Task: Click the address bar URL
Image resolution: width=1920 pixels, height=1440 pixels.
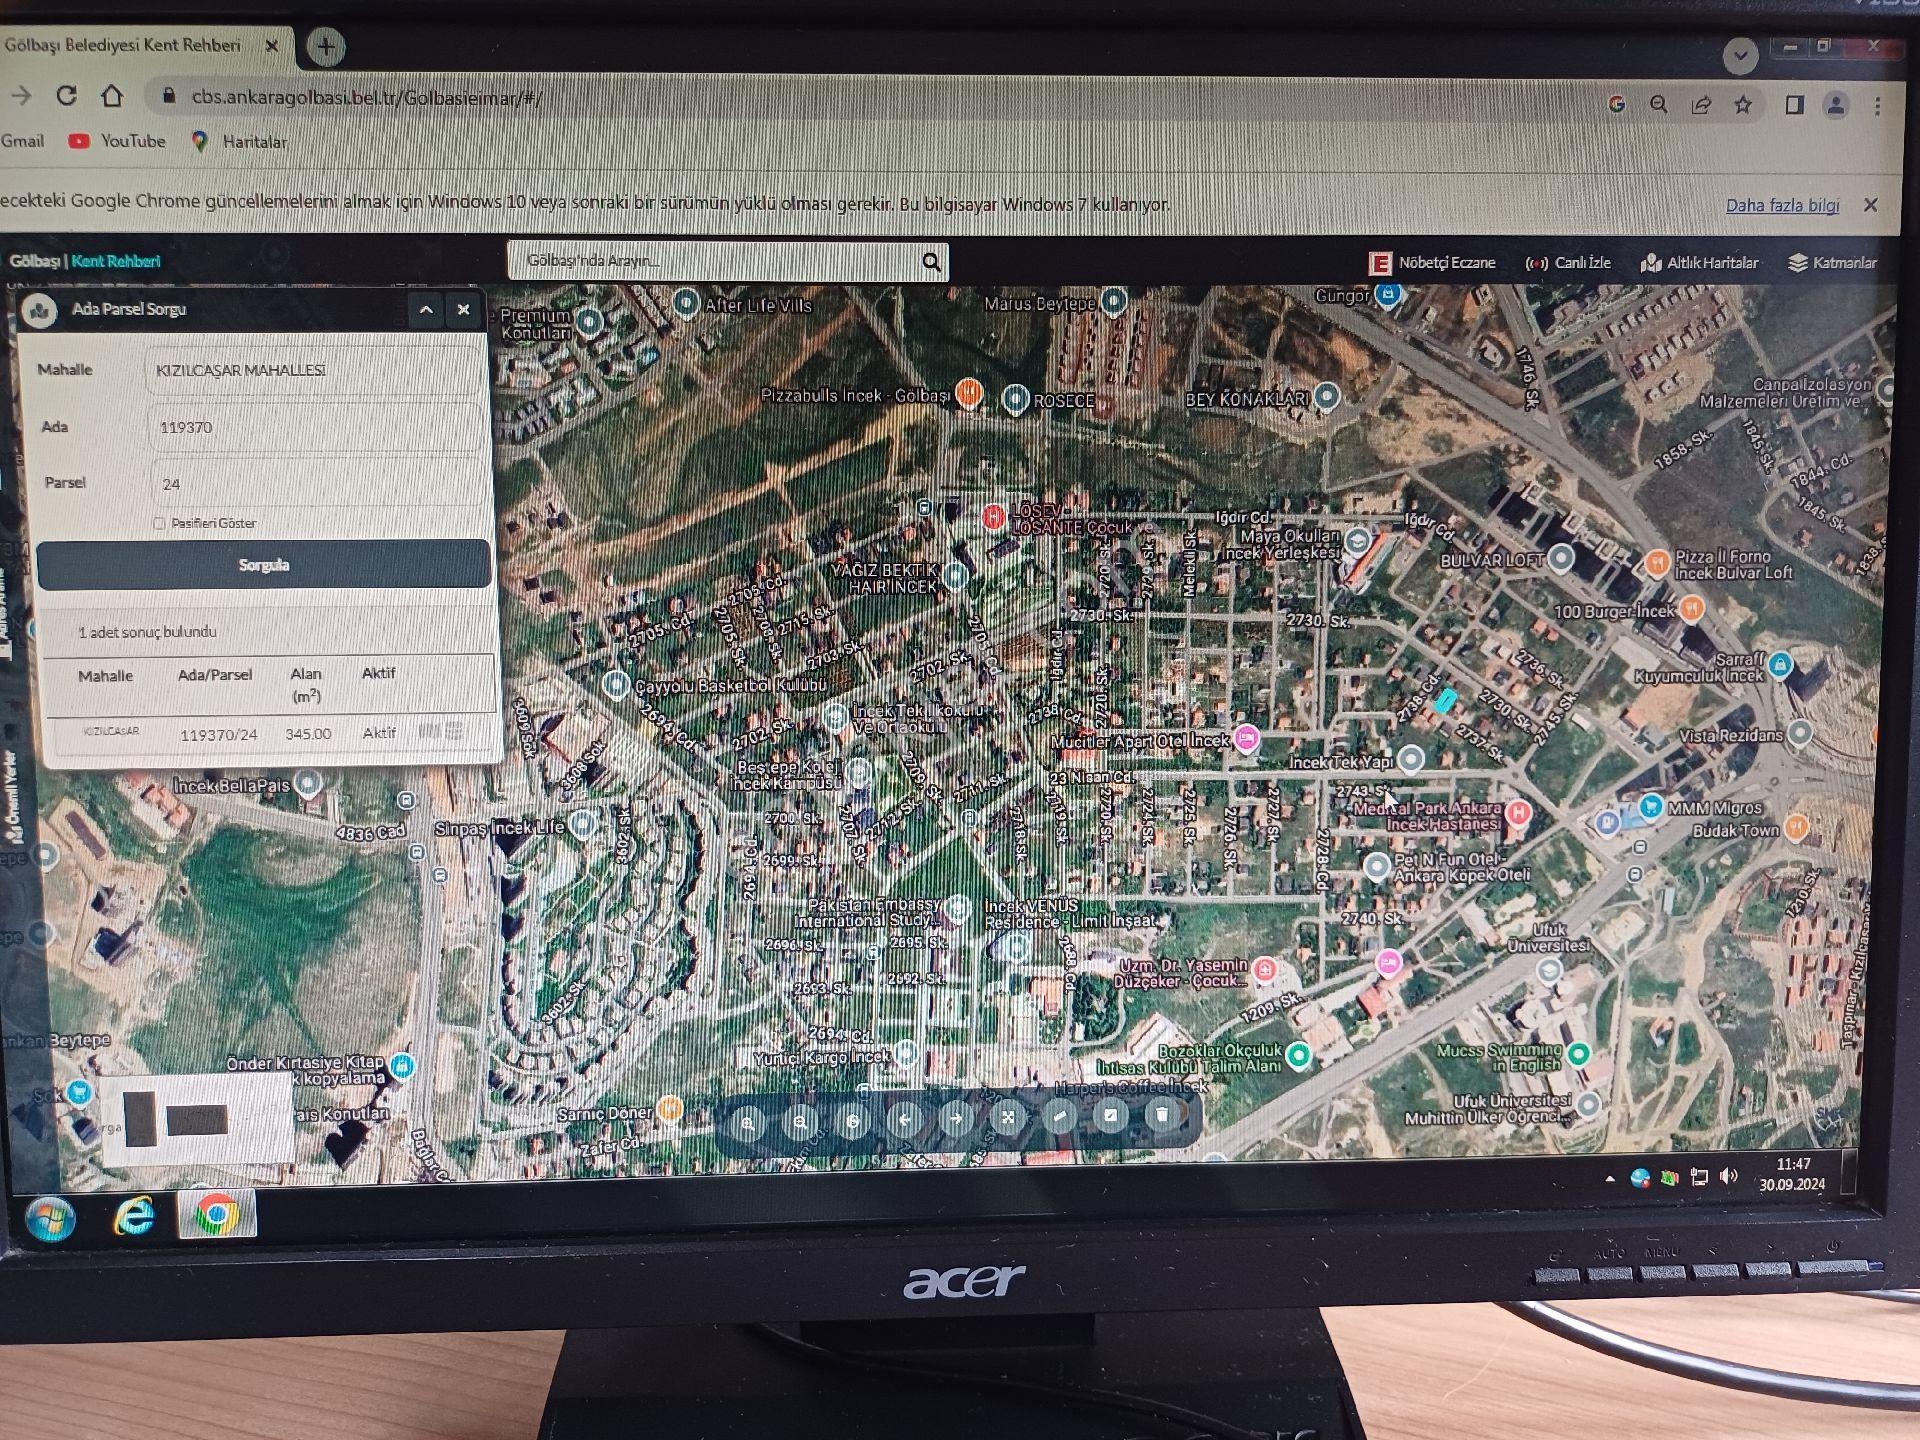Action: [x=367, y=98]
